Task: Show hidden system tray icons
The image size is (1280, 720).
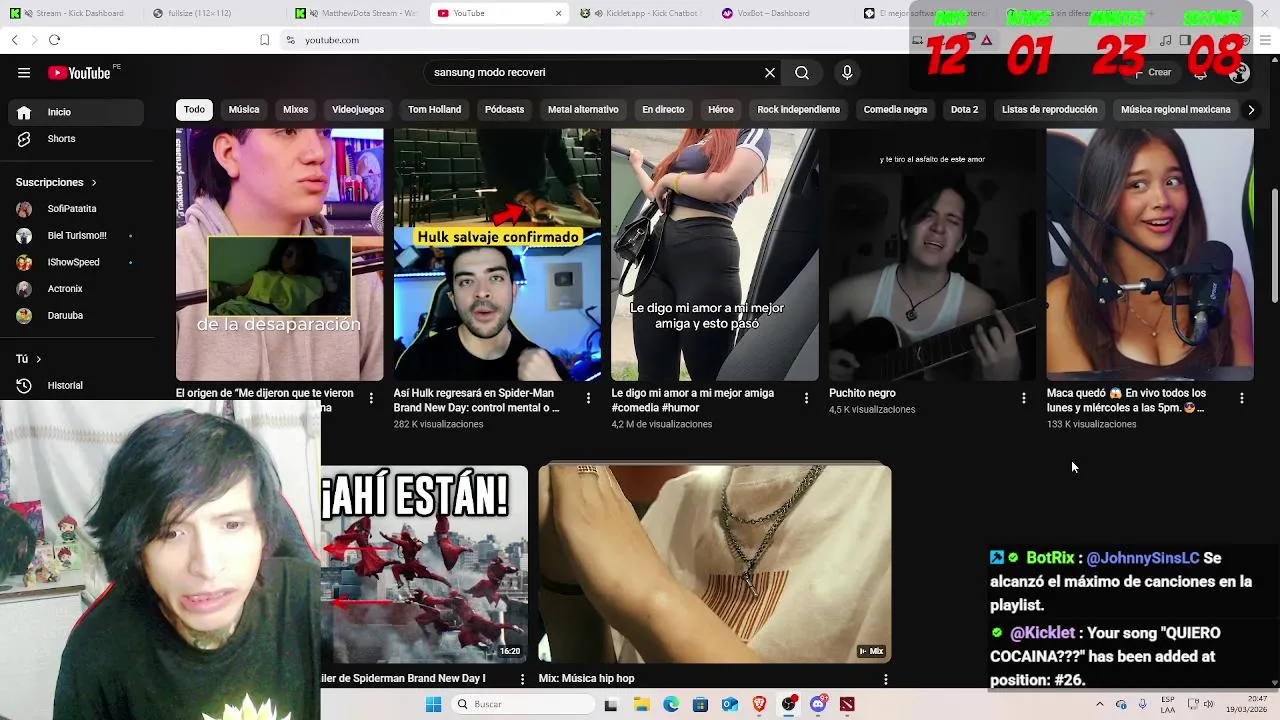Action: [x=1099, y=705]
